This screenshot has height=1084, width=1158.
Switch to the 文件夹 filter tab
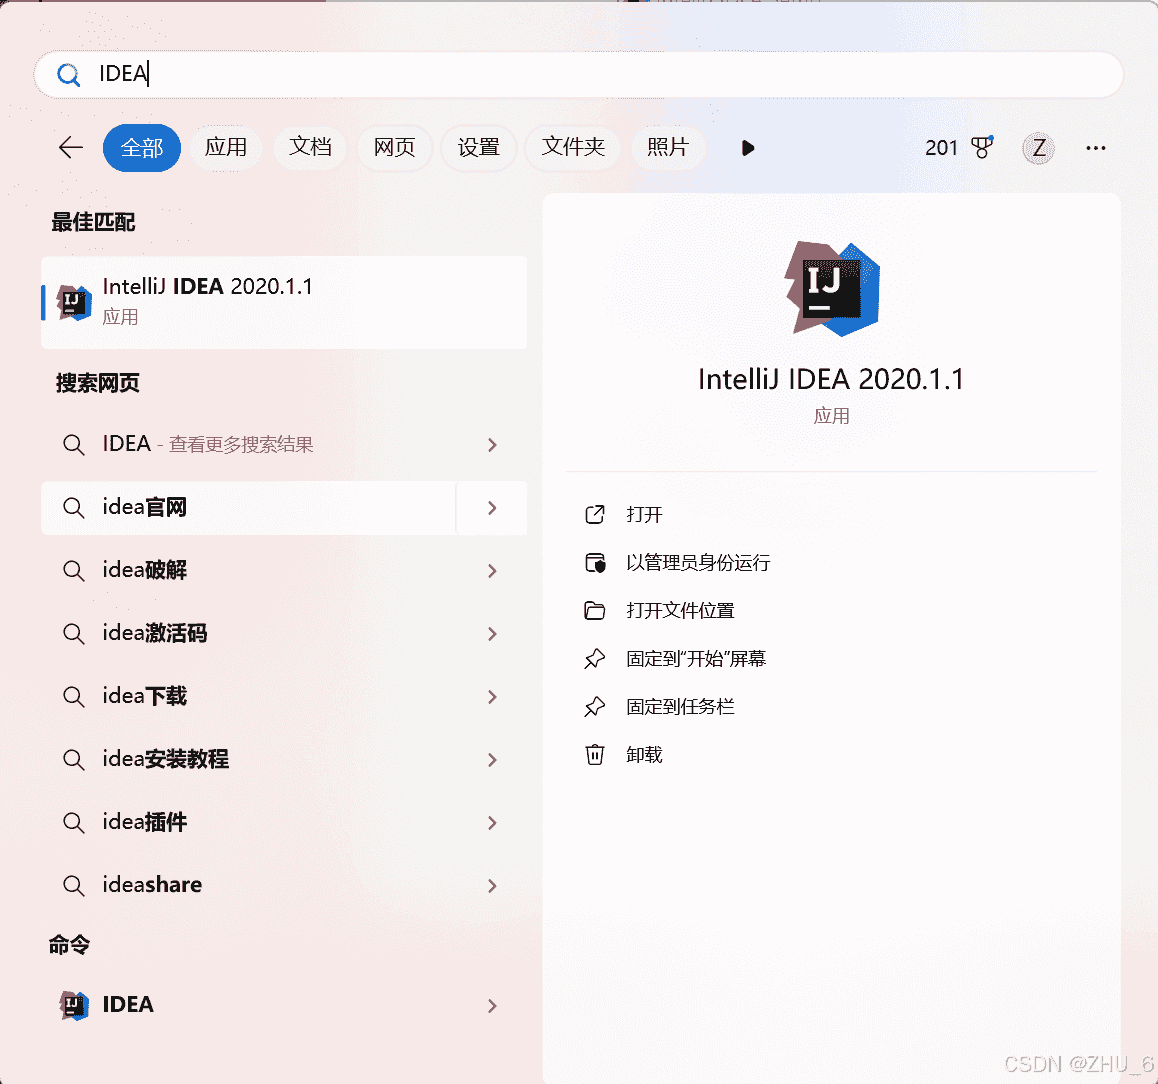pos(573,148)
